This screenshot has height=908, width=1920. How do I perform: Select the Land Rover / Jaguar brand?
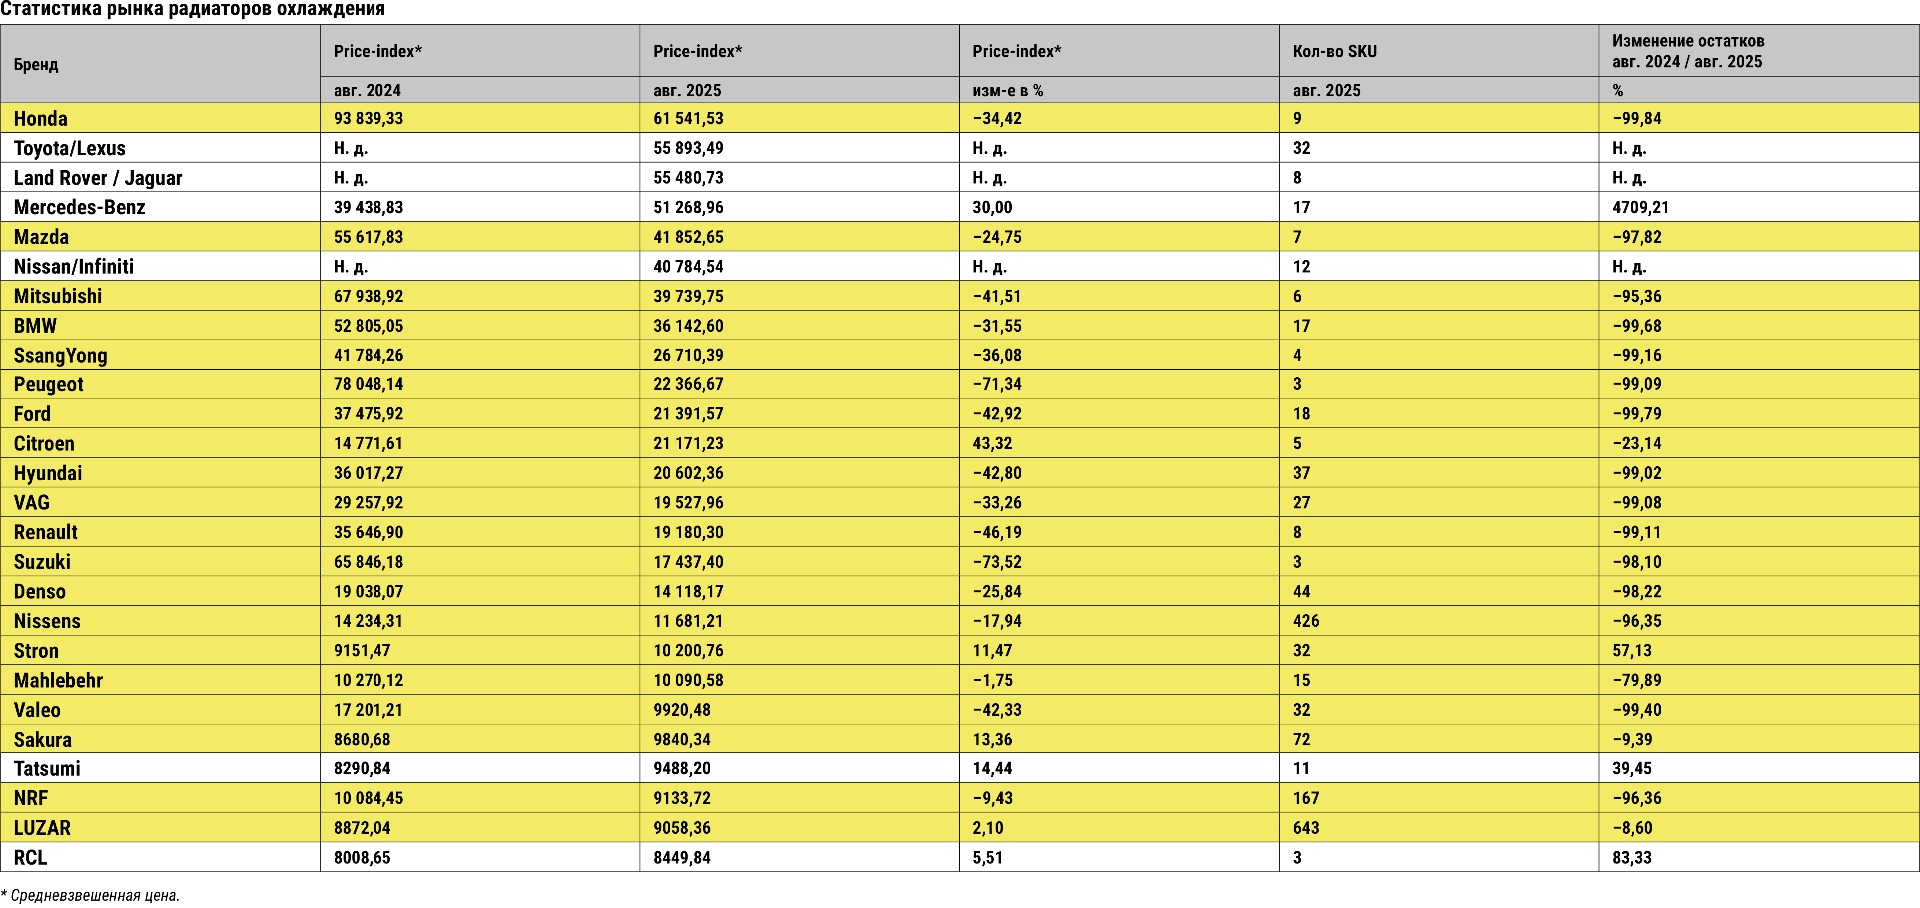point(98,179)
